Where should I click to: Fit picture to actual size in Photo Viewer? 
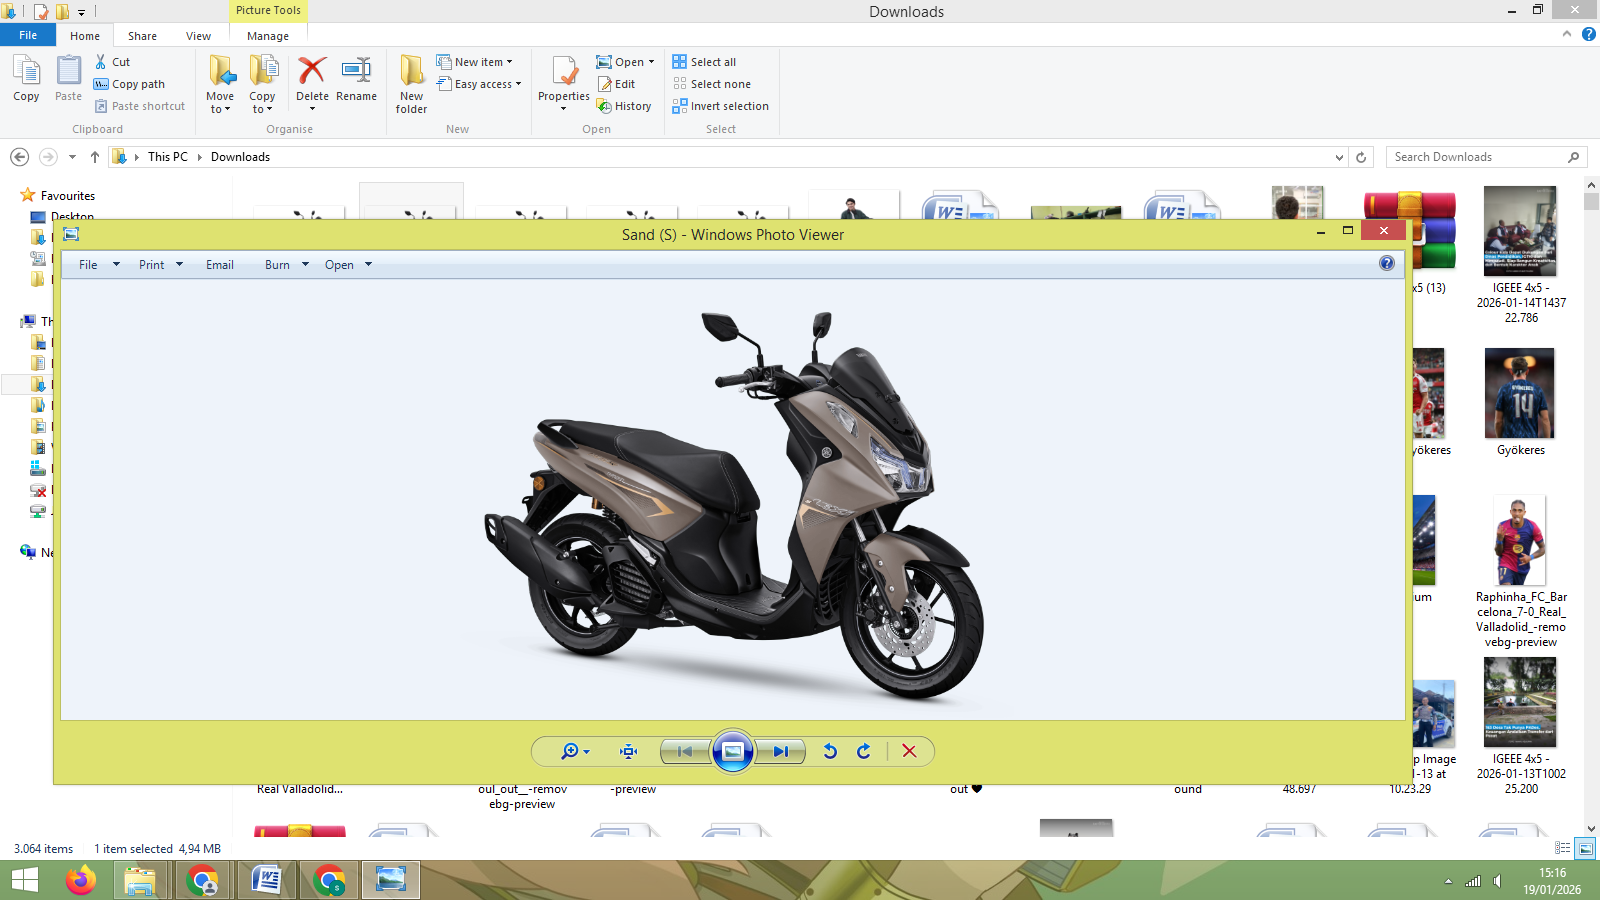tap(628, 751)
